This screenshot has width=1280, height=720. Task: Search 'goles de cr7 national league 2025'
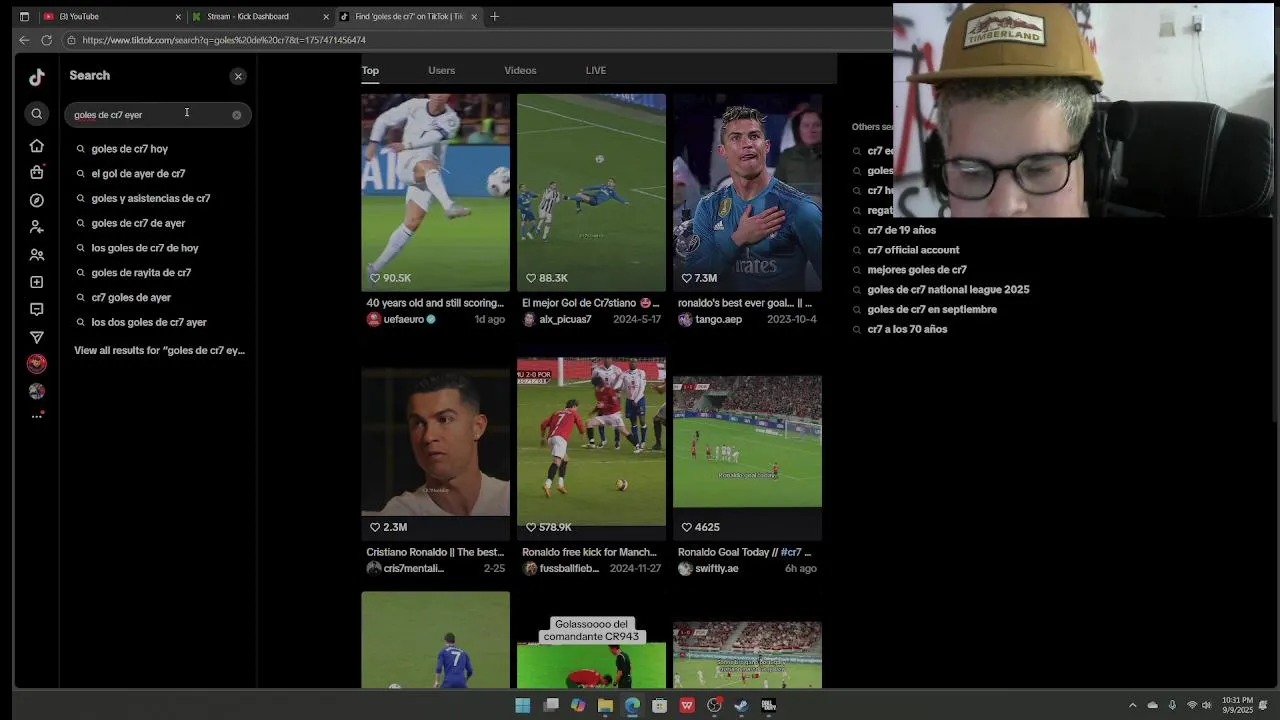pyautogui.click(x=948, y=290)
